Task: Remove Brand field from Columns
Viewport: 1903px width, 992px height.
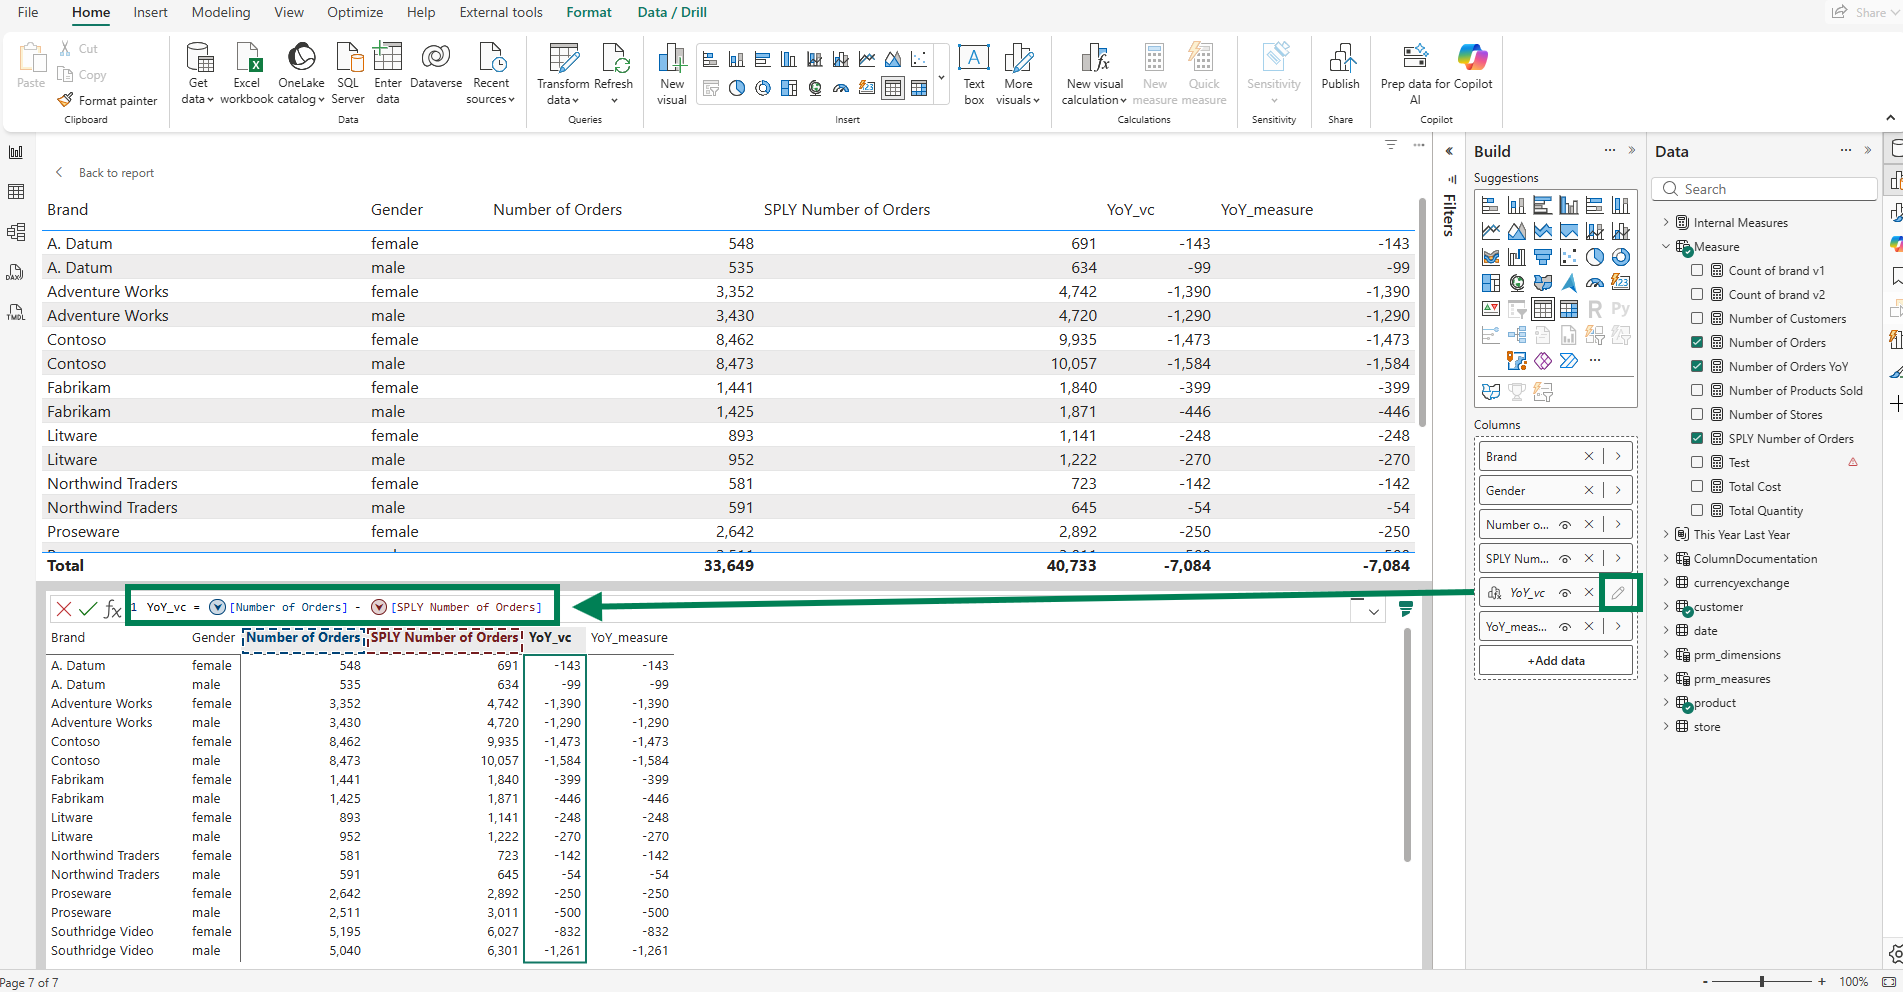Action: (x=1589, y=457)
